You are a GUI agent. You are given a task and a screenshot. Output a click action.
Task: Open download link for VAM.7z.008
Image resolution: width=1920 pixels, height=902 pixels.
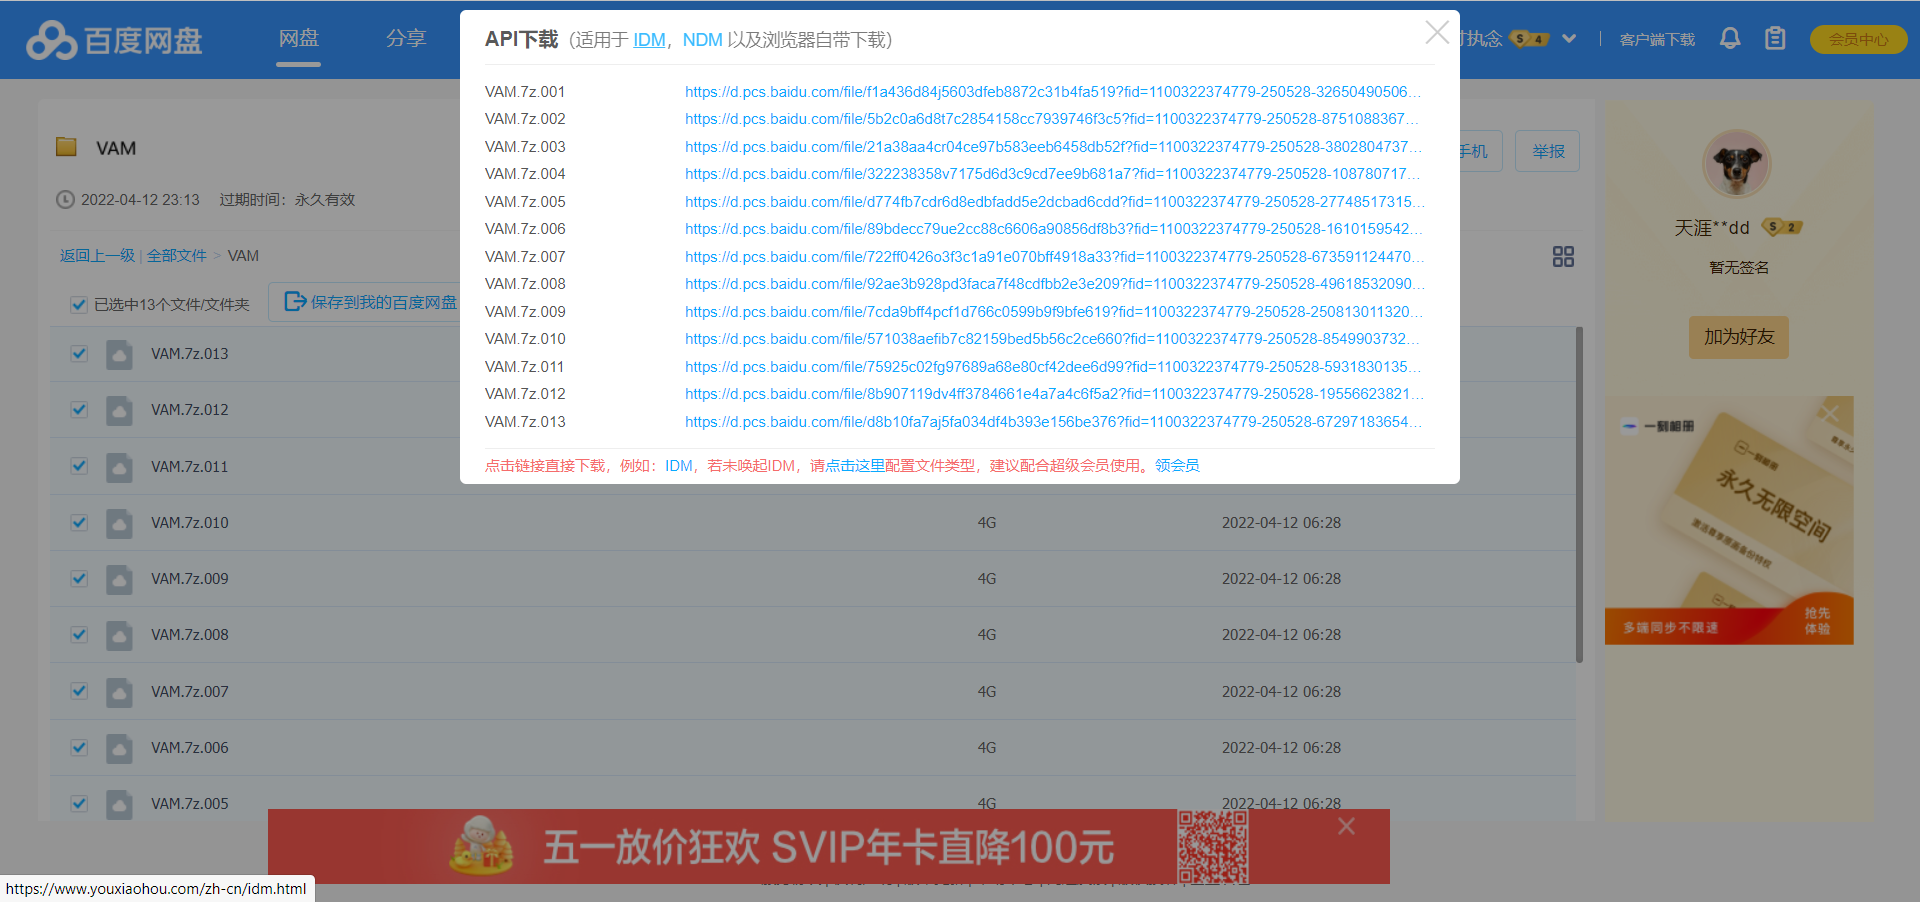(1054, 284)
